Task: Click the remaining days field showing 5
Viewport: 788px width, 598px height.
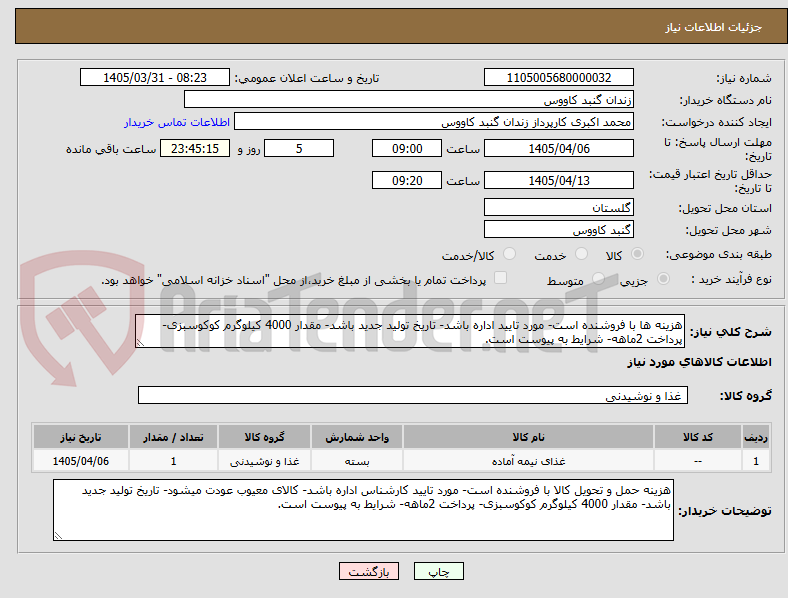Action: (x=299, y=148)
